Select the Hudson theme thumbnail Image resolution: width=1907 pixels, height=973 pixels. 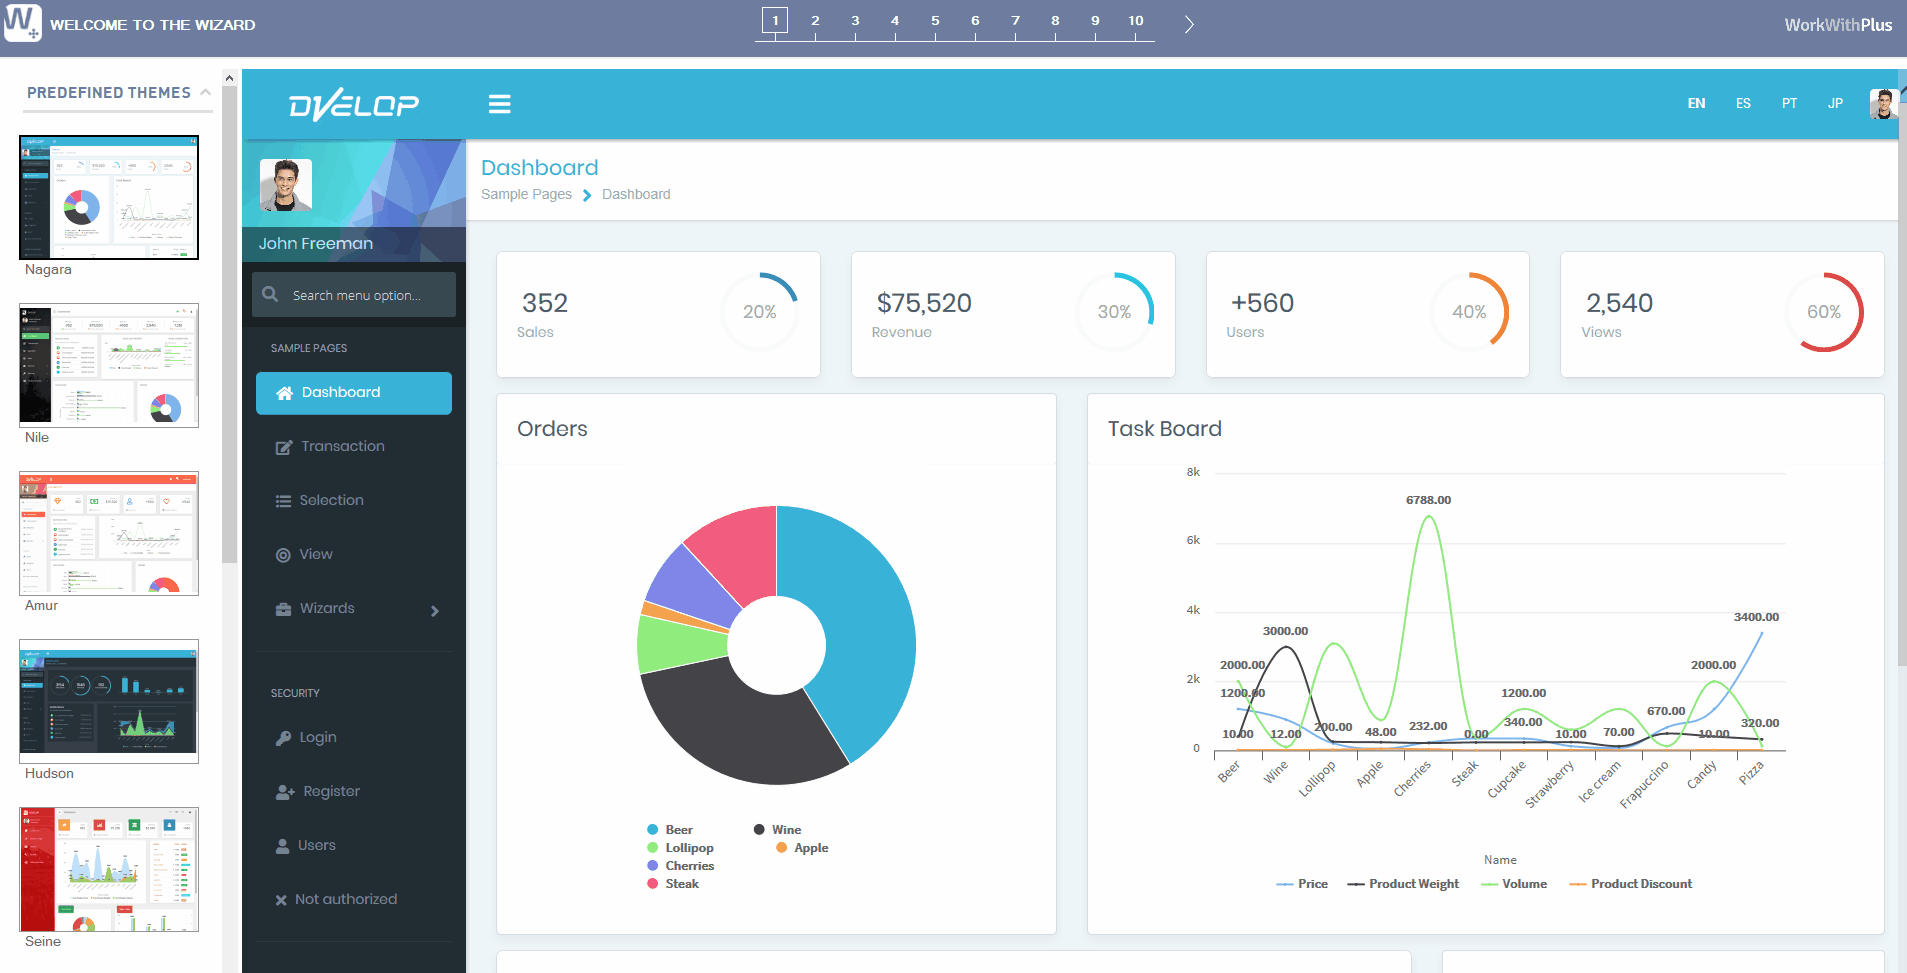pyautogui.click(x=108, y=701)
